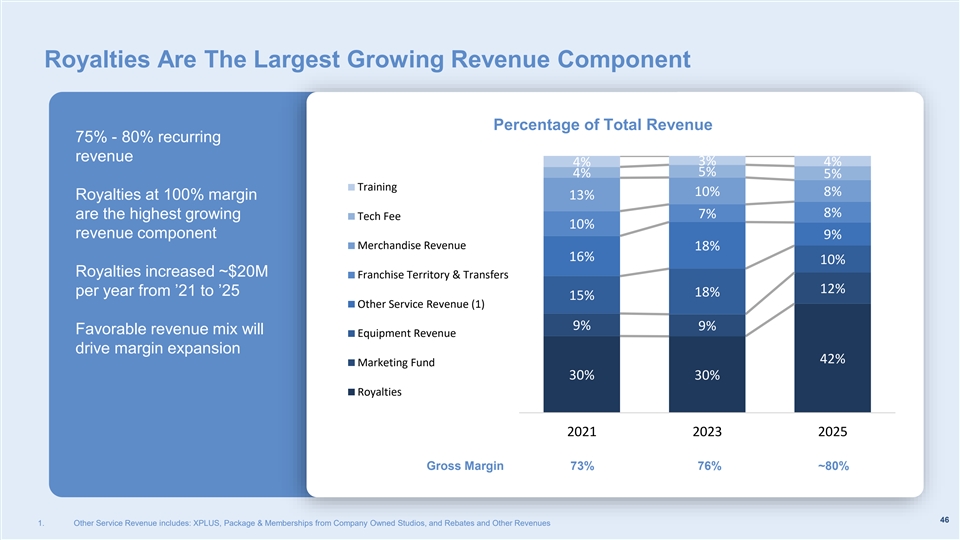This screenshot has width=960, height=540.
Task: Select the 42% Royalties segment in 2025 bar
Action: [x=832, y=358]
